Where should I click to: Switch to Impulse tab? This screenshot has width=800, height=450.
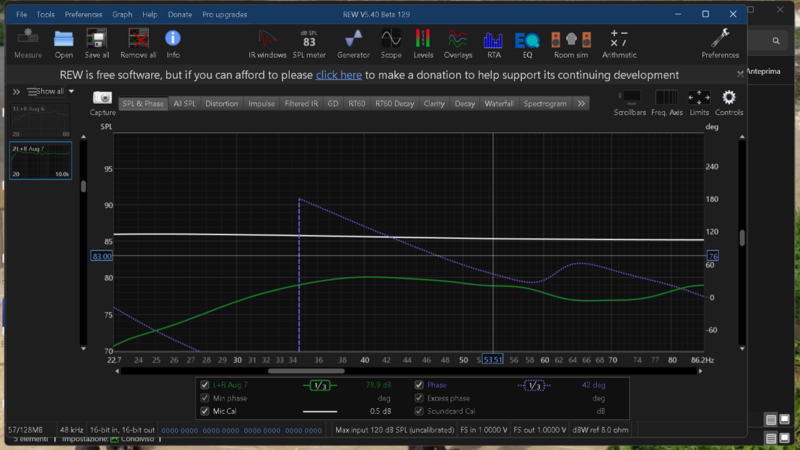(261, 104)
